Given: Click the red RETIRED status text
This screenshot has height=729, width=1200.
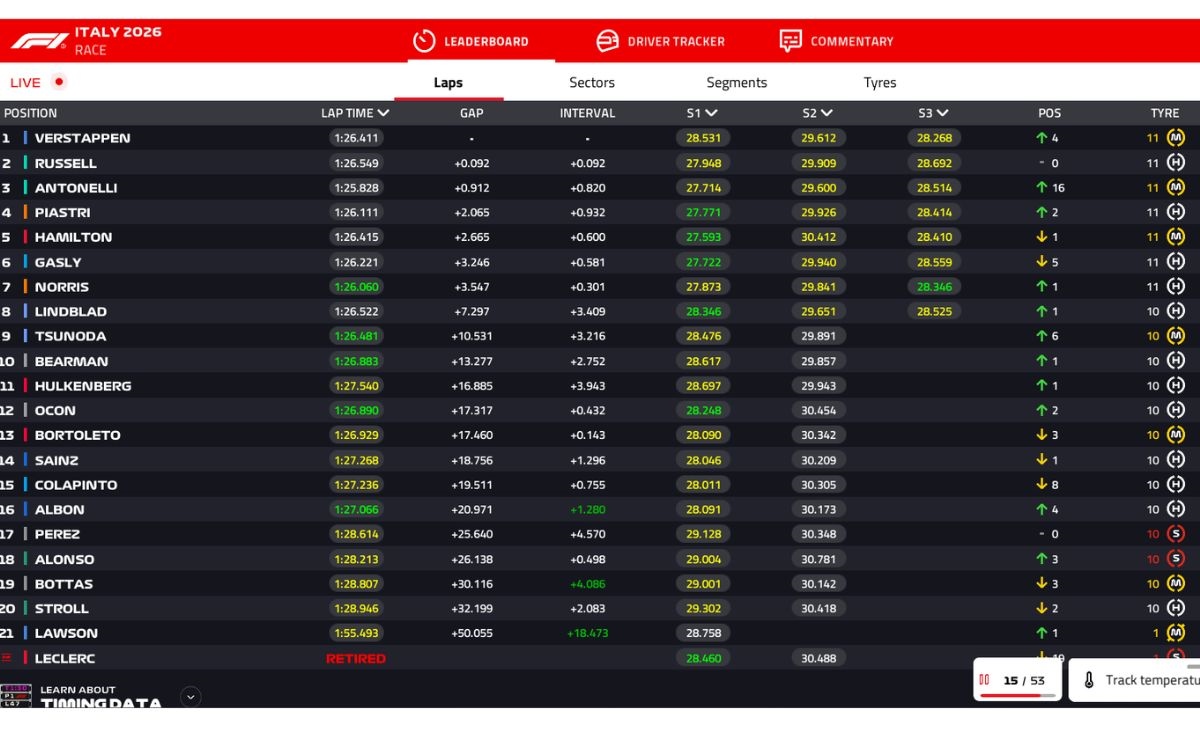Looking at the screenshot, I should tap(356, 658).
